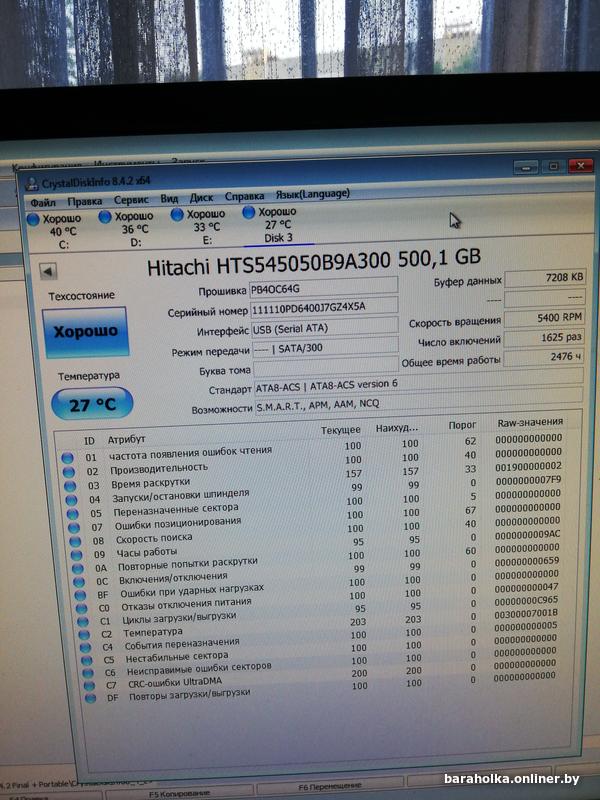Screen dimensions: 600x800
Task: Select Циклы загрузки/выгрузки attribute text
Action: 179,618
